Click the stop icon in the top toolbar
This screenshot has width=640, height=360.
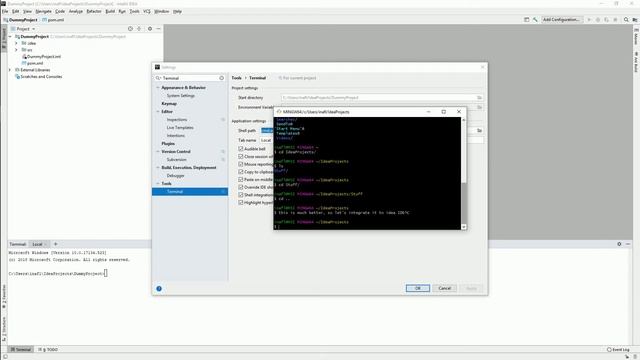pos(616,20)
